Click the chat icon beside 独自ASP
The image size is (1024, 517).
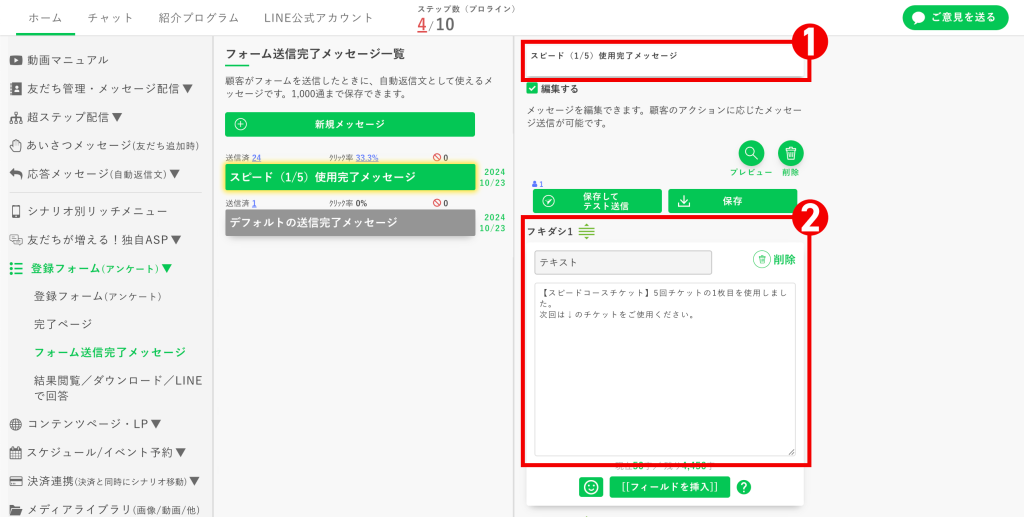(x=16, y=240)
